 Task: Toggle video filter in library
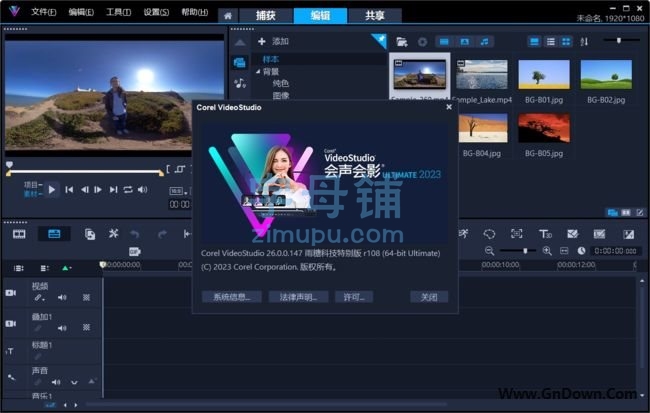coord(444,41)
